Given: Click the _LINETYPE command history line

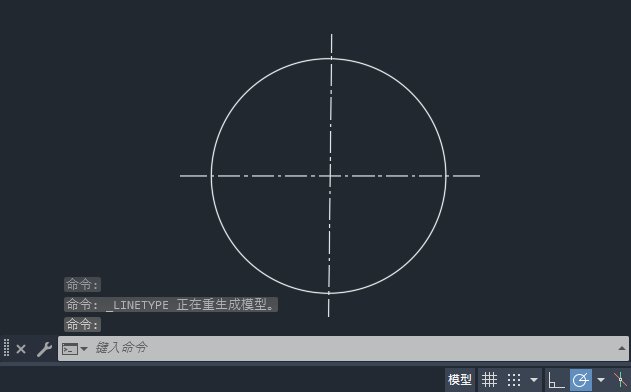Looking at the screenshot, I should coord(171,305).
